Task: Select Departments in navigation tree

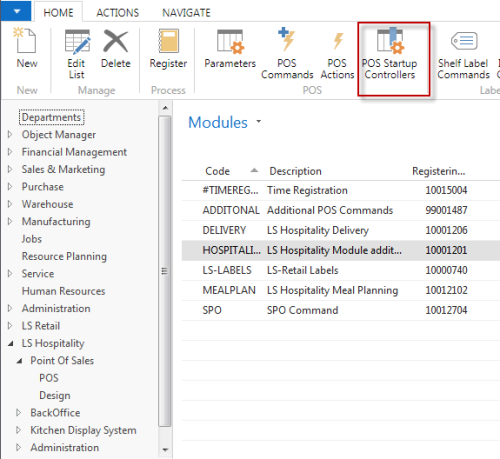Action: 52,117
